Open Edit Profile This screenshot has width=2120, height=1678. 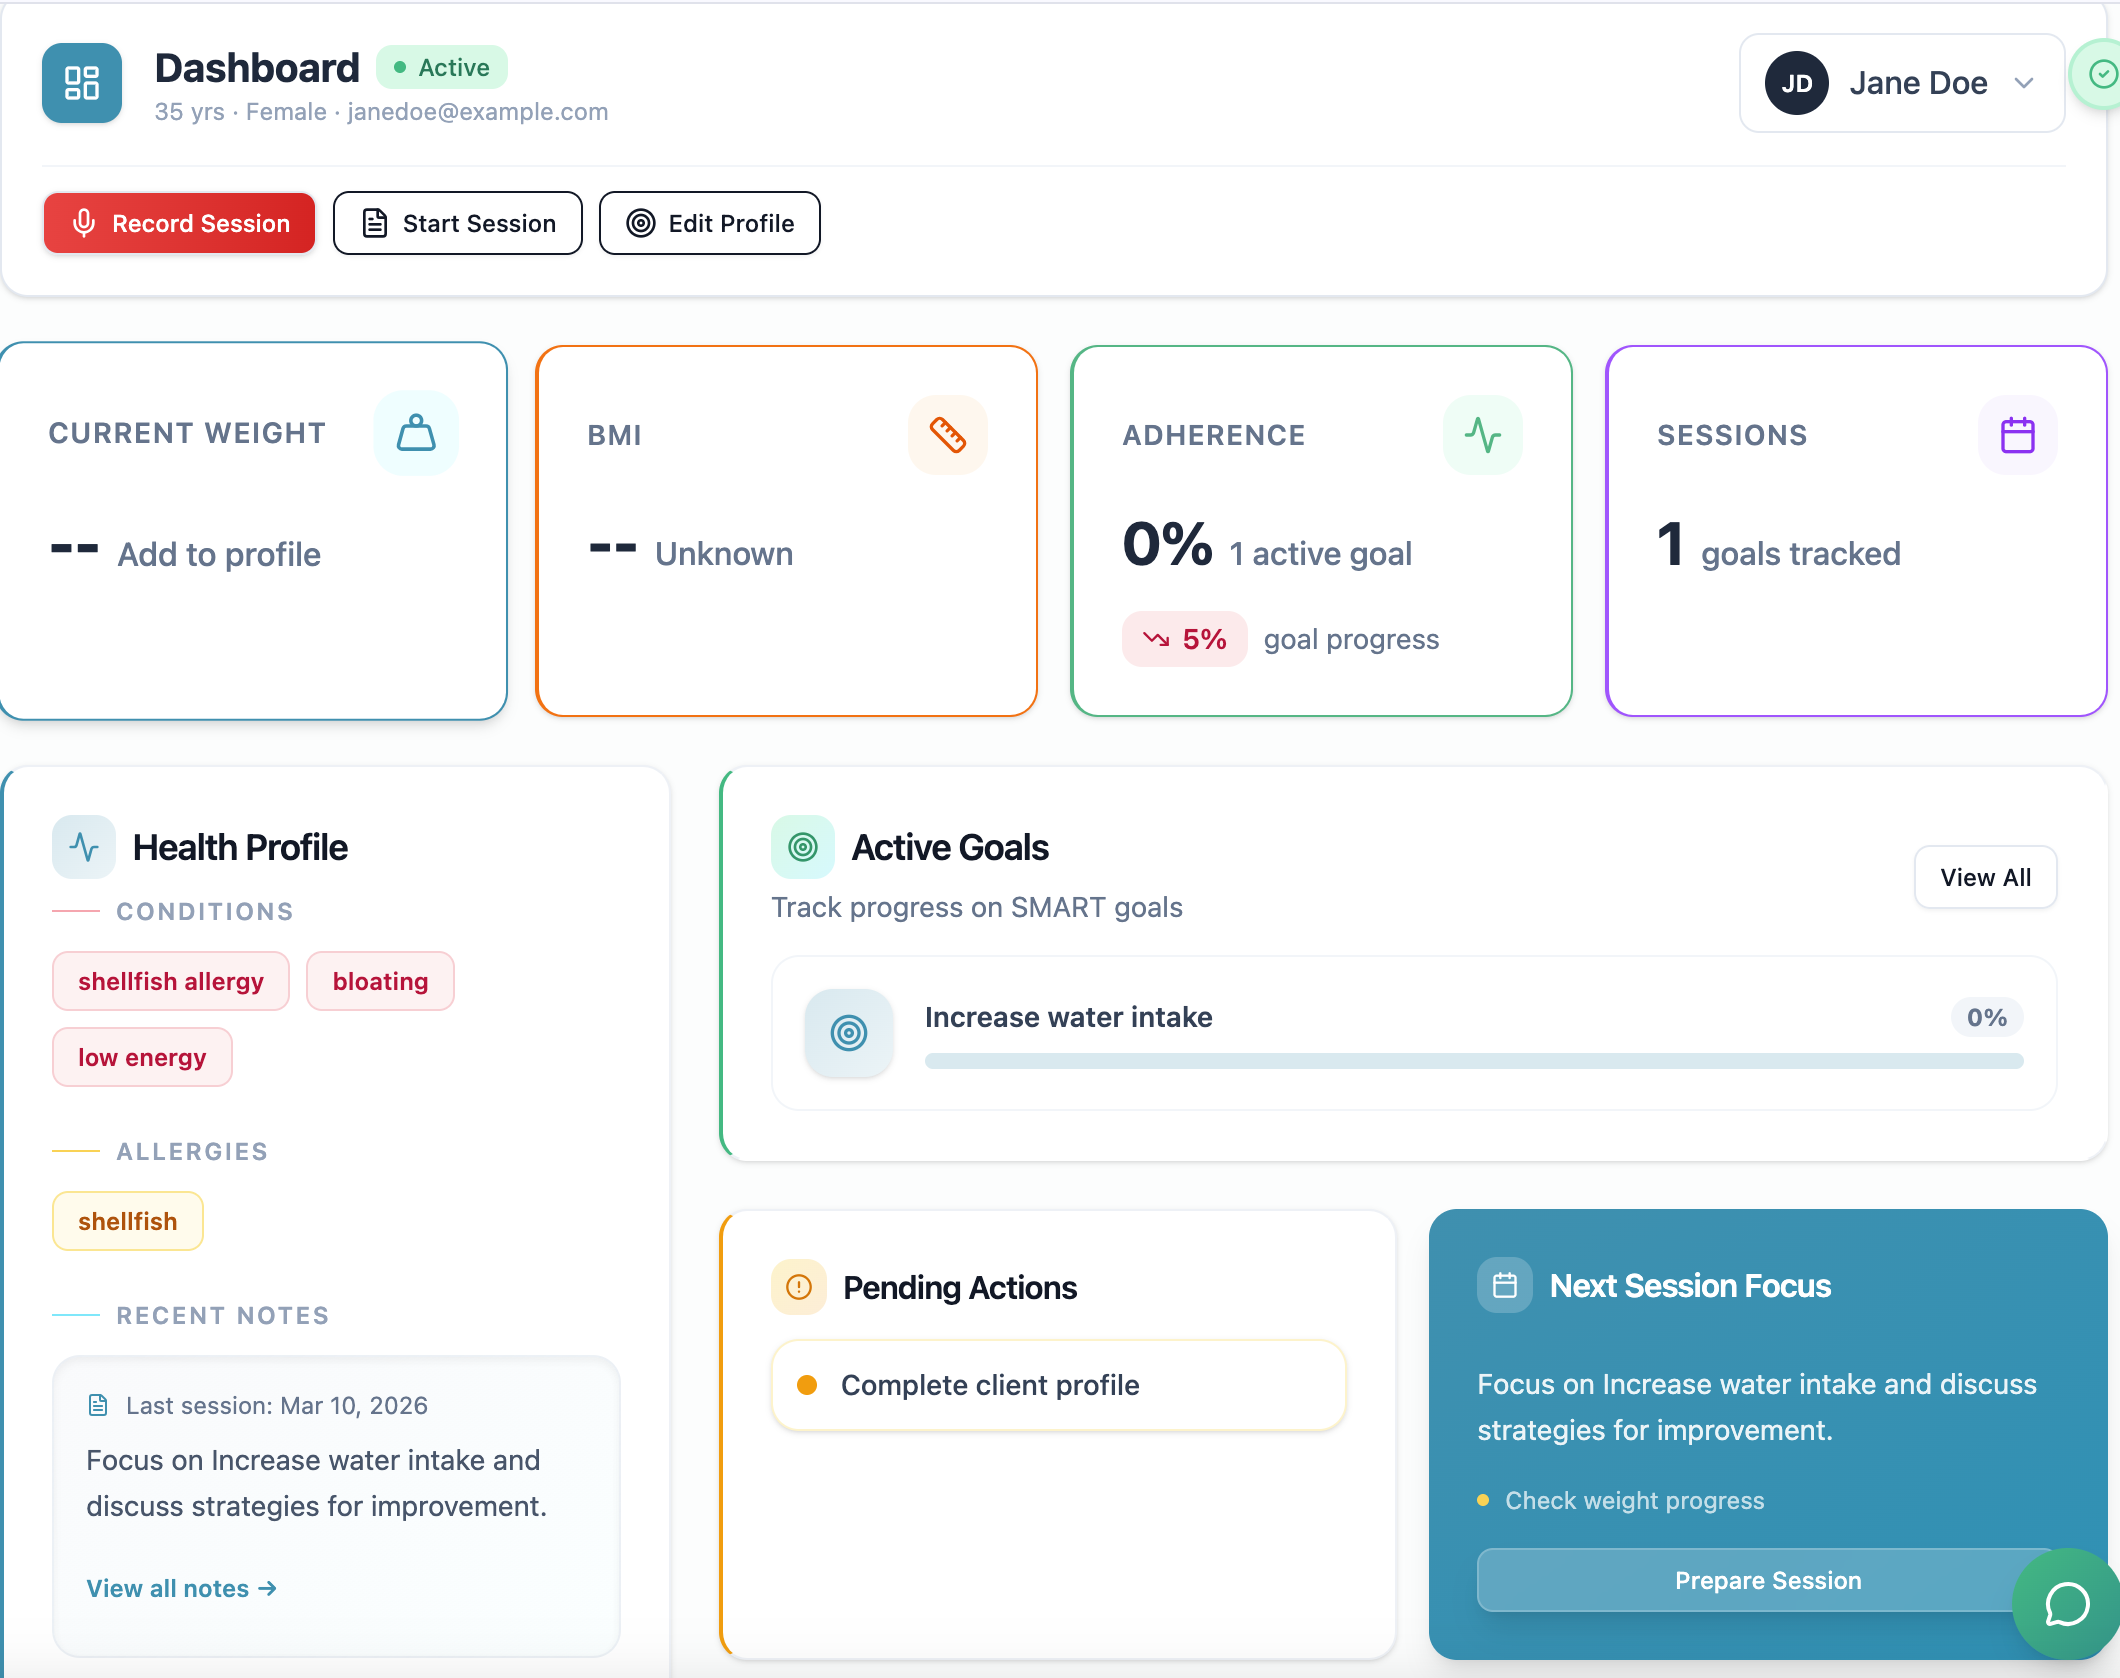(x=710, y=223)
